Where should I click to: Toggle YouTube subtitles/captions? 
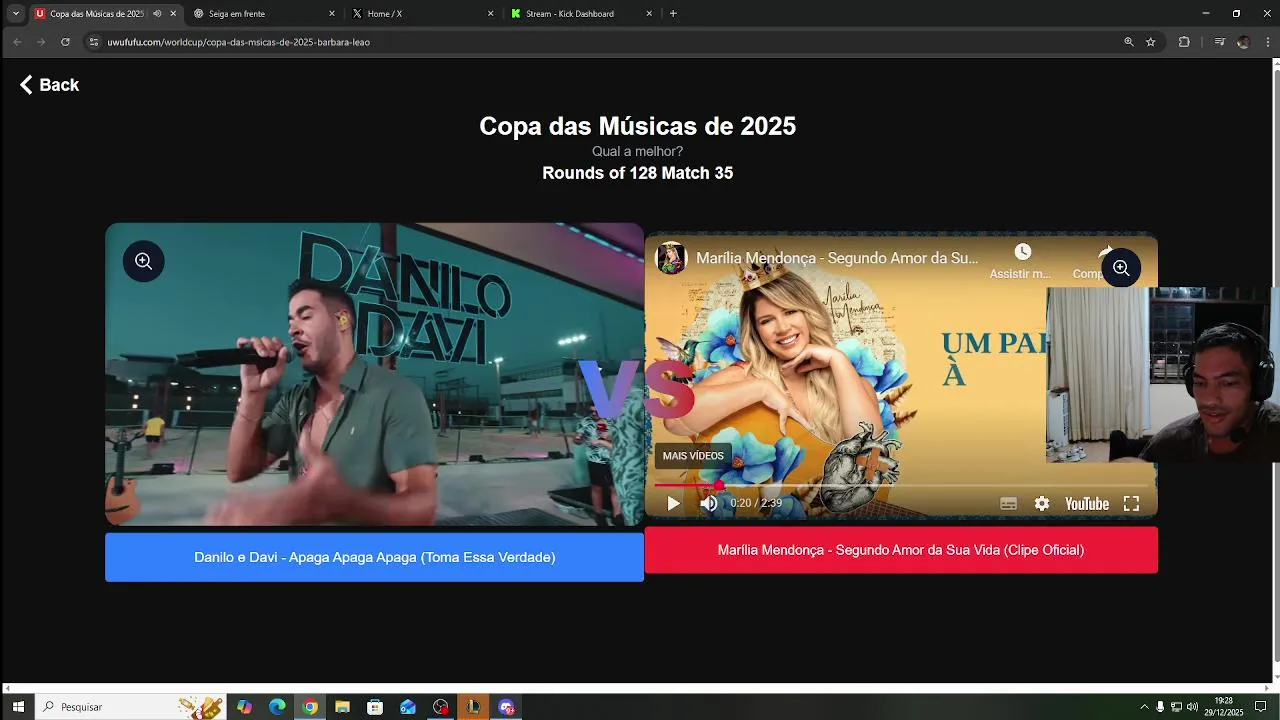click(x=1008, y=503)
